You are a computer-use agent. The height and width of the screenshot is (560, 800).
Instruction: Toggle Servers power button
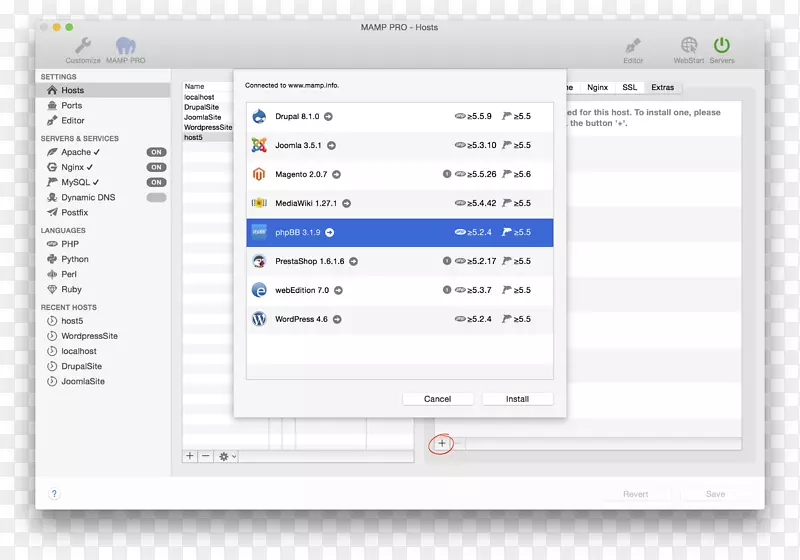coord(721,45)
